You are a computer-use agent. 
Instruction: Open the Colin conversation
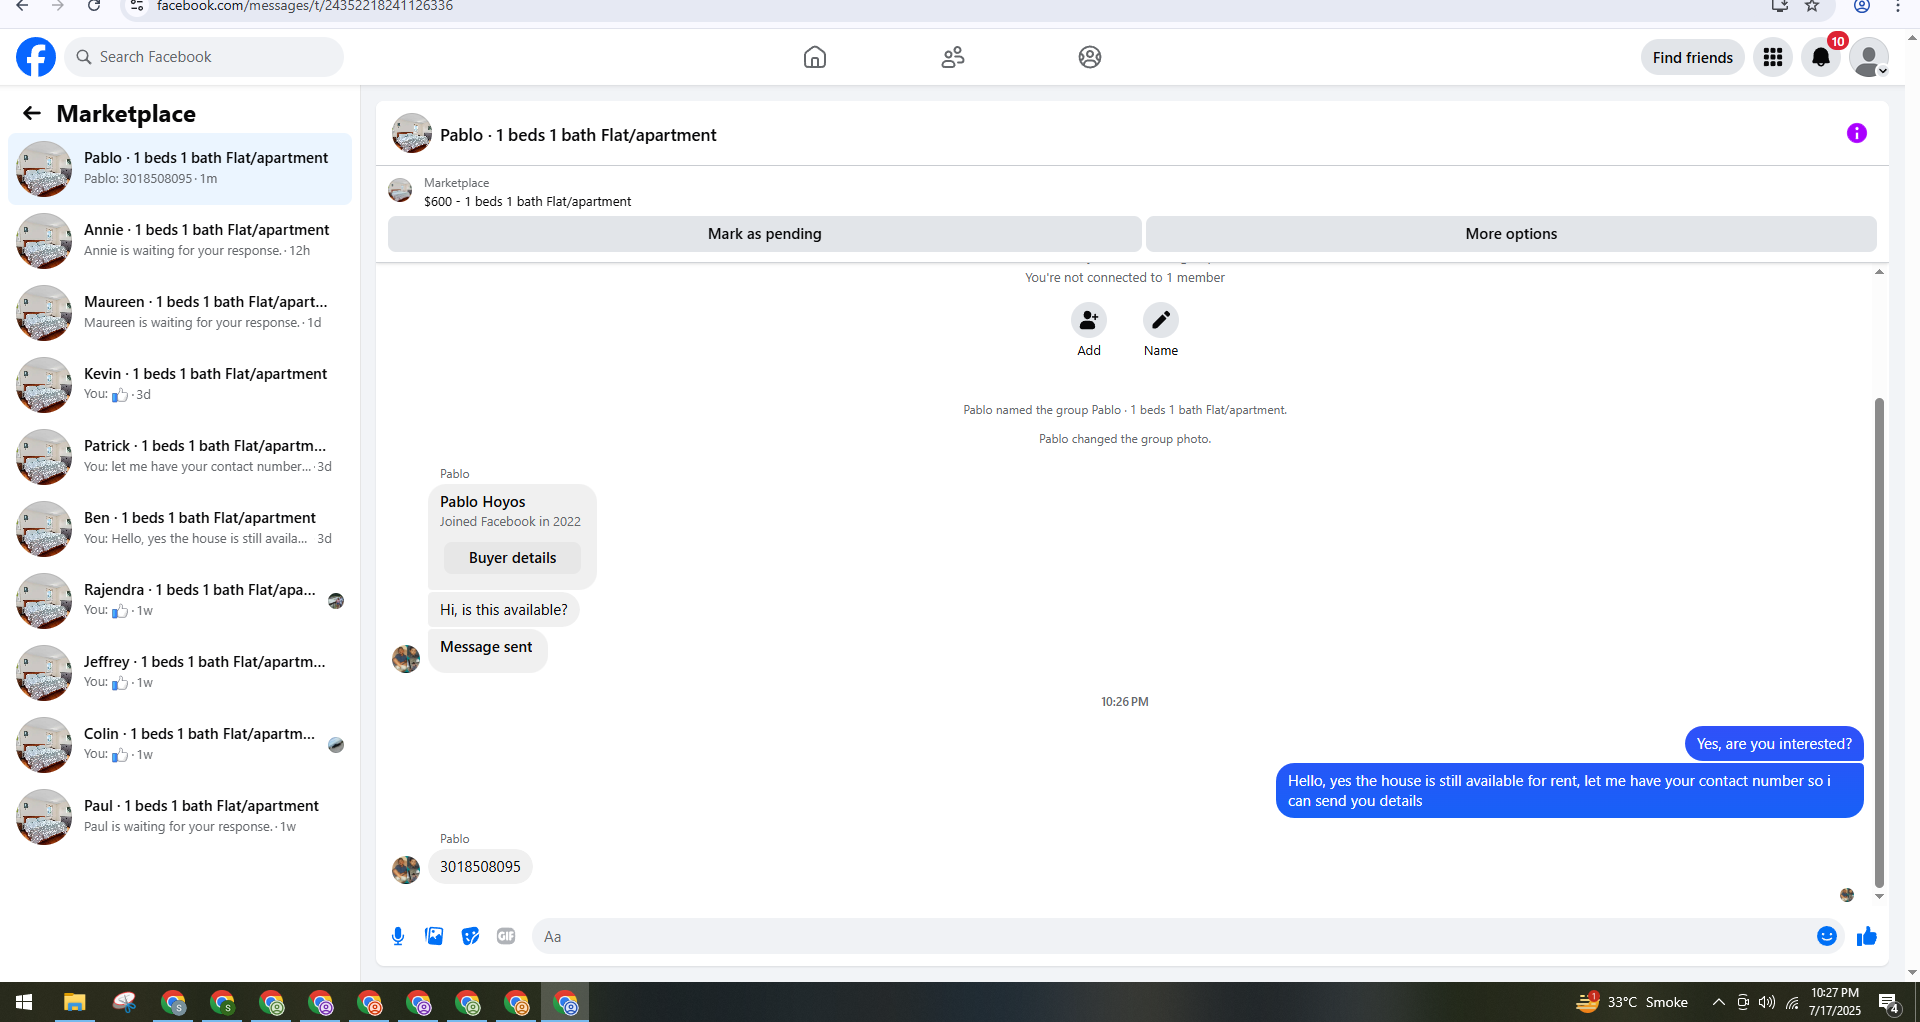click(180, 745)
